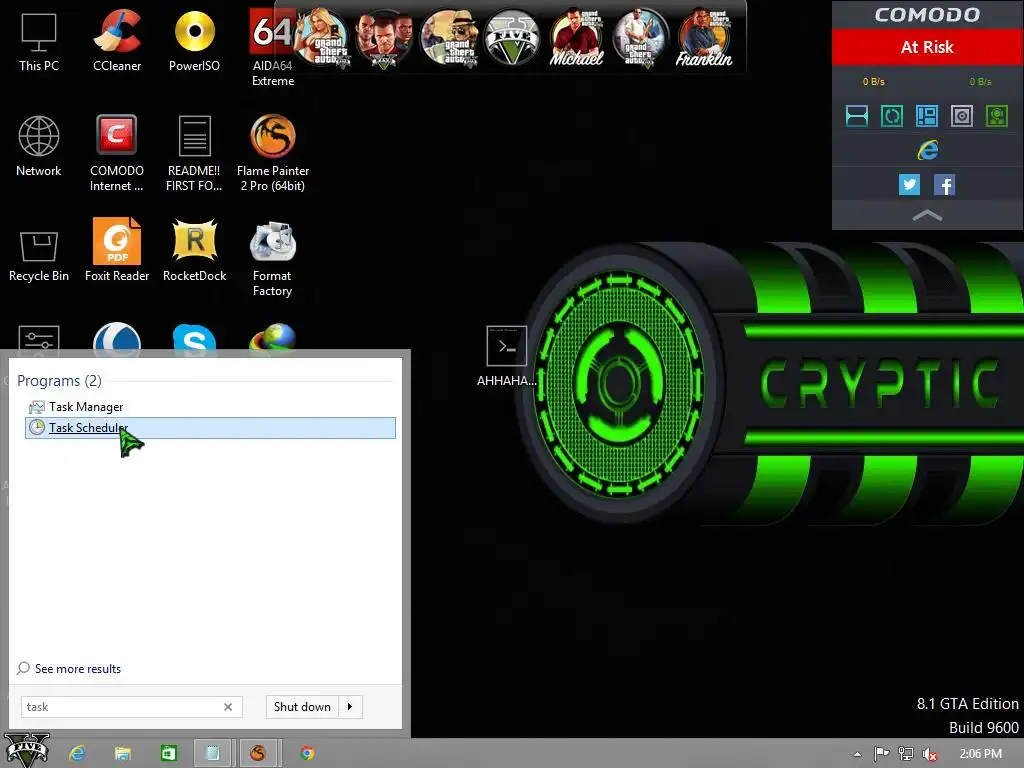Open Task Scheduler search result
This screenshot has height=768, width=1024.
pos(210,428)
